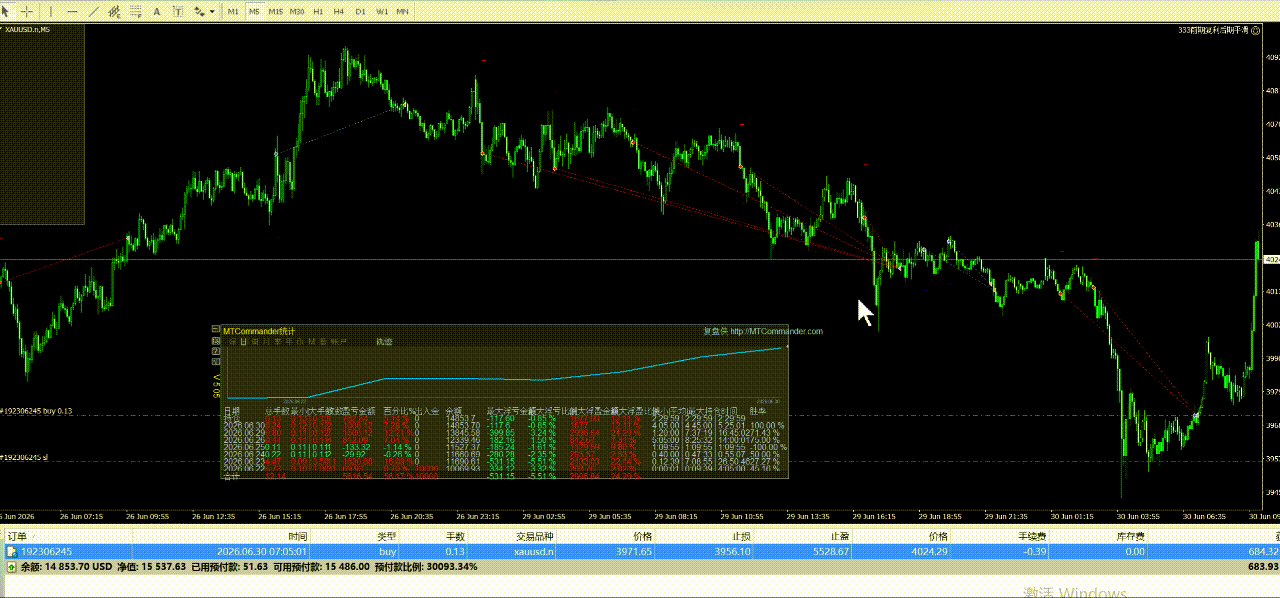This screenshot has height=598, width=1280.
Task: Click the #192306245 sl line label
Action: tap(24, 457)
